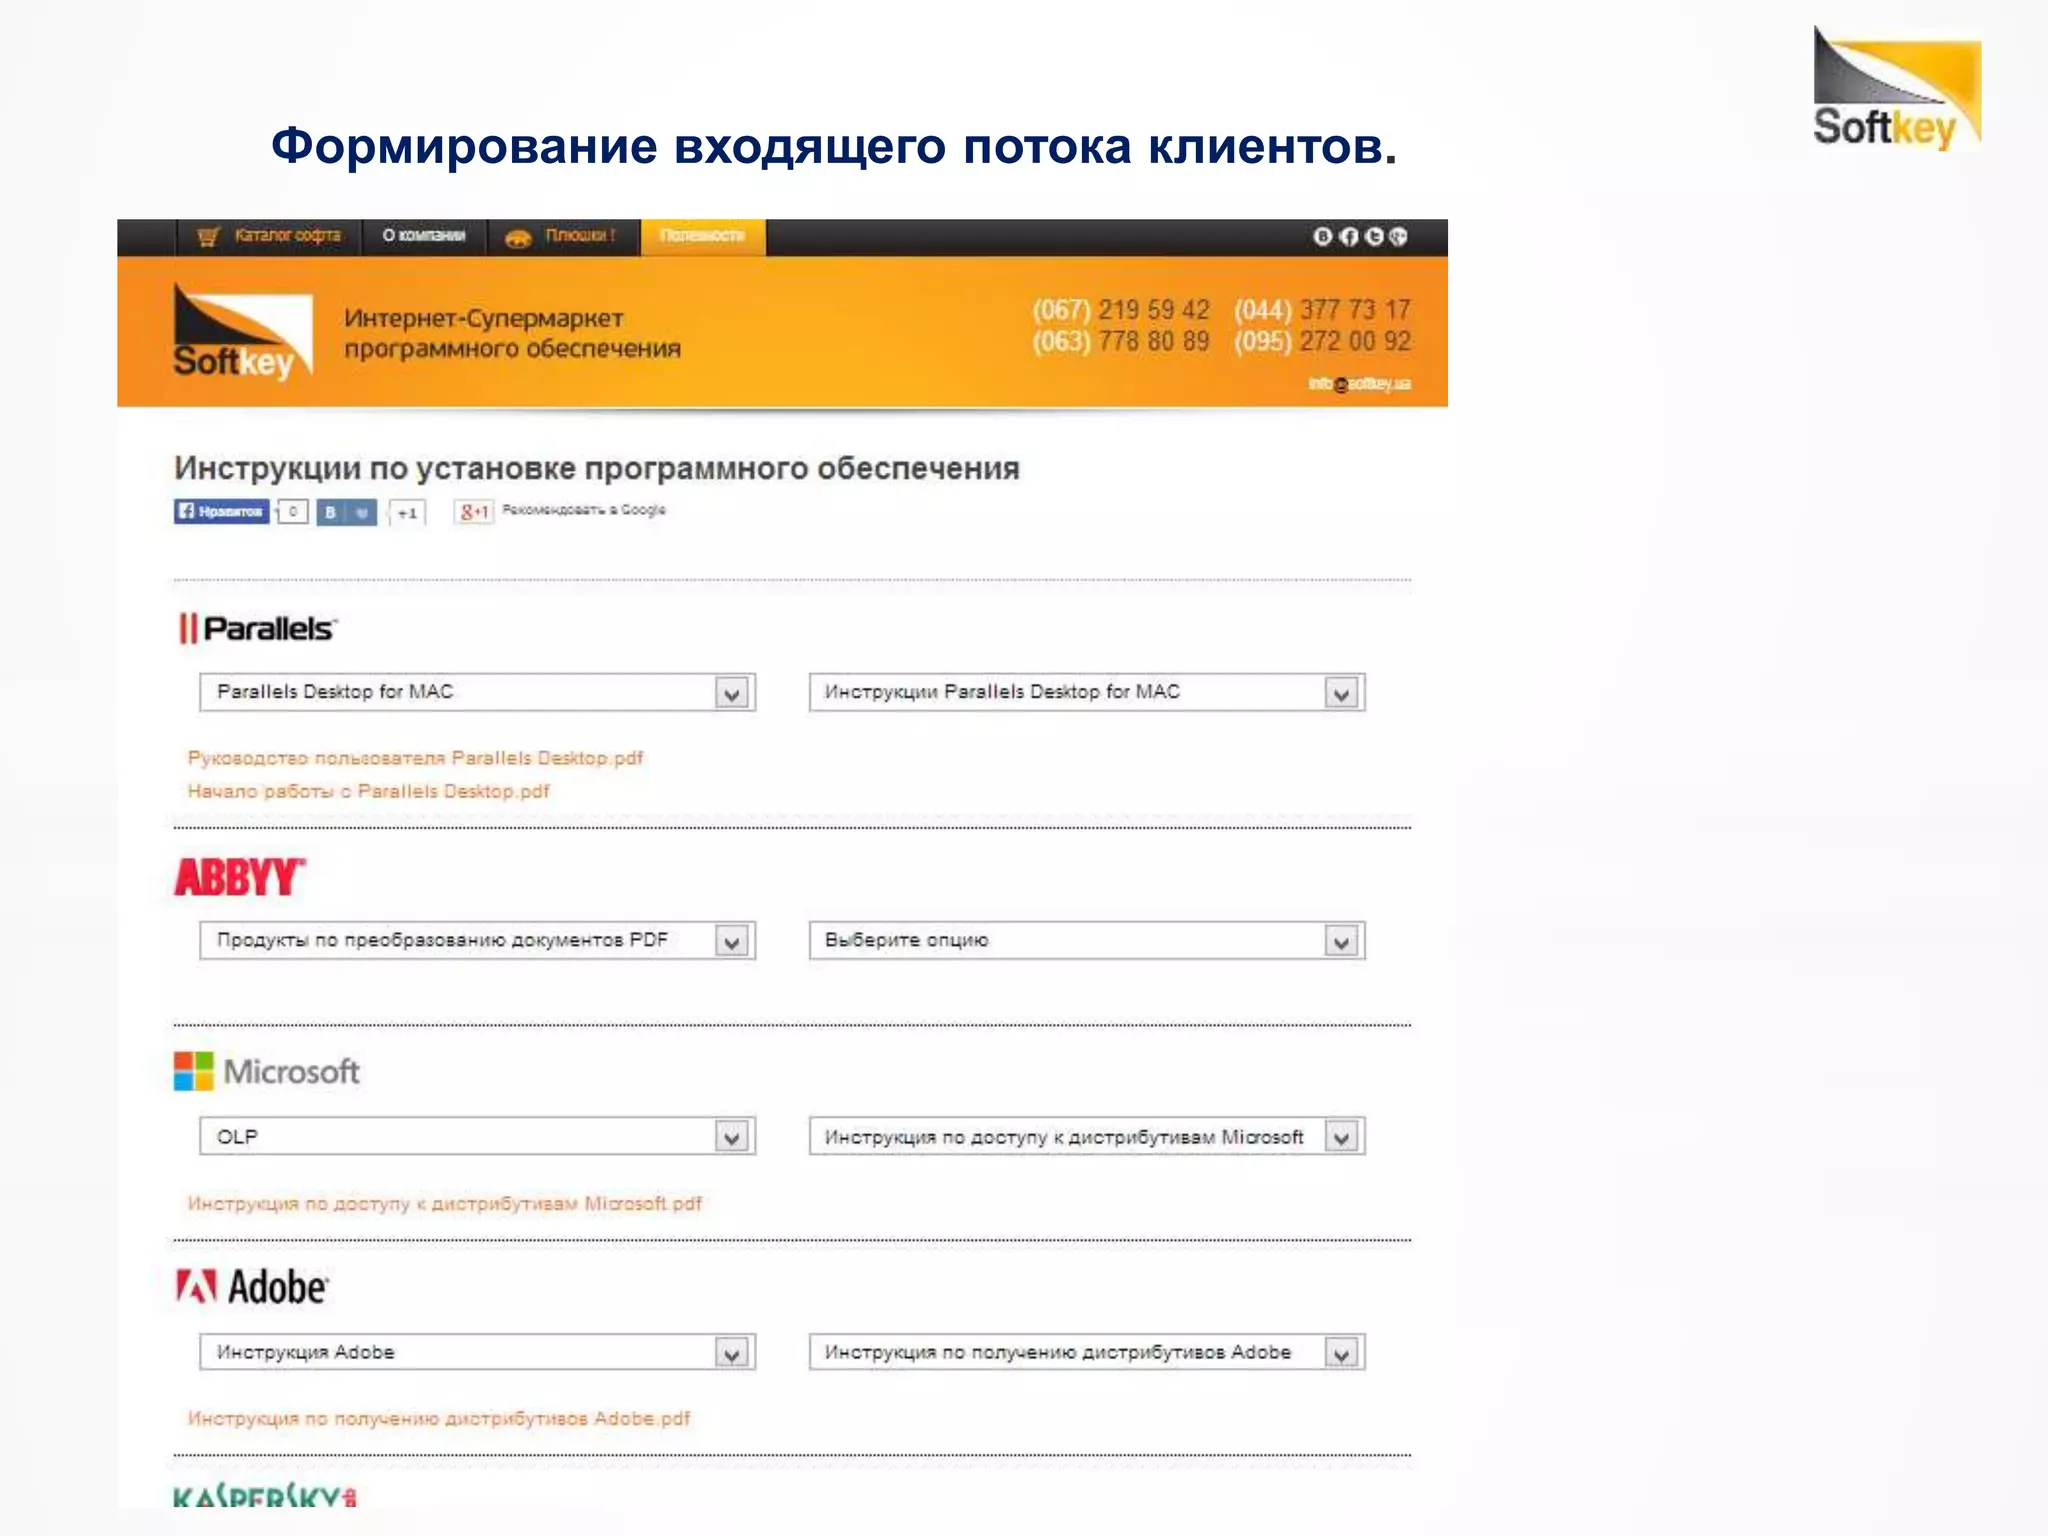Click the ABBYY brand logo
The image size is (2048, 1536).
coord(240,877)
